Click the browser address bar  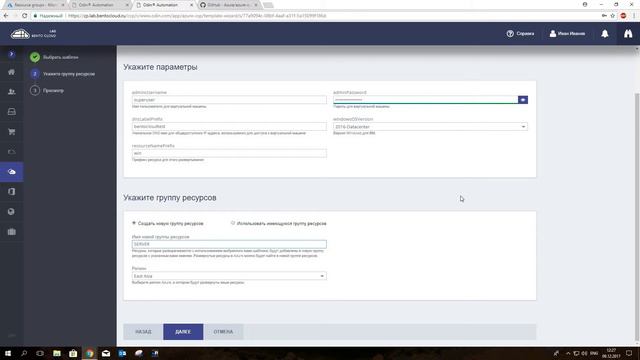(x=314, y=16)
